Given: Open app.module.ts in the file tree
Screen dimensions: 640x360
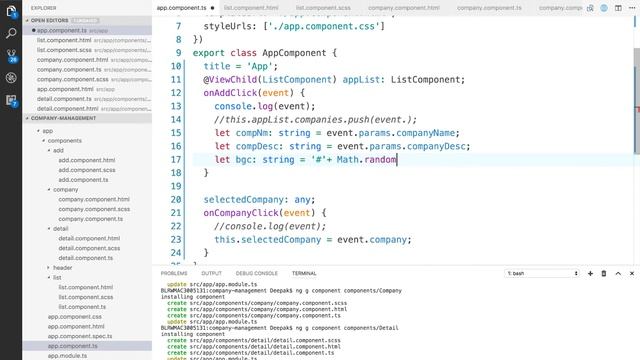Looking at the screenshot, I should point(67,356).
